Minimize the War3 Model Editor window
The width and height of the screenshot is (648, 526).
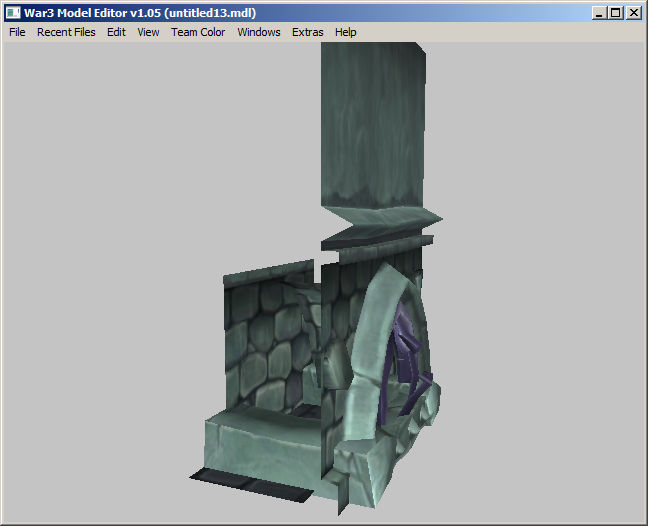click(x=599, y=13)
